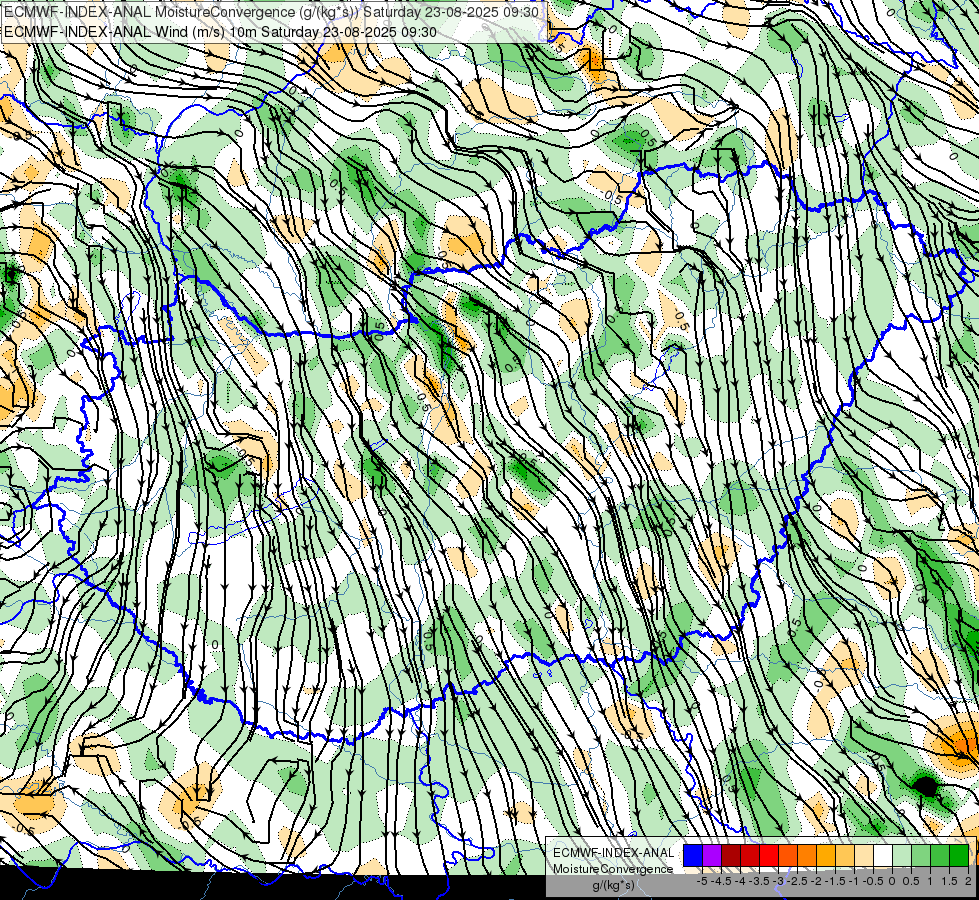Screen dimensions: 979x900
Task: Click the purple legend swatch after -4.5
Action: (712, 856)
